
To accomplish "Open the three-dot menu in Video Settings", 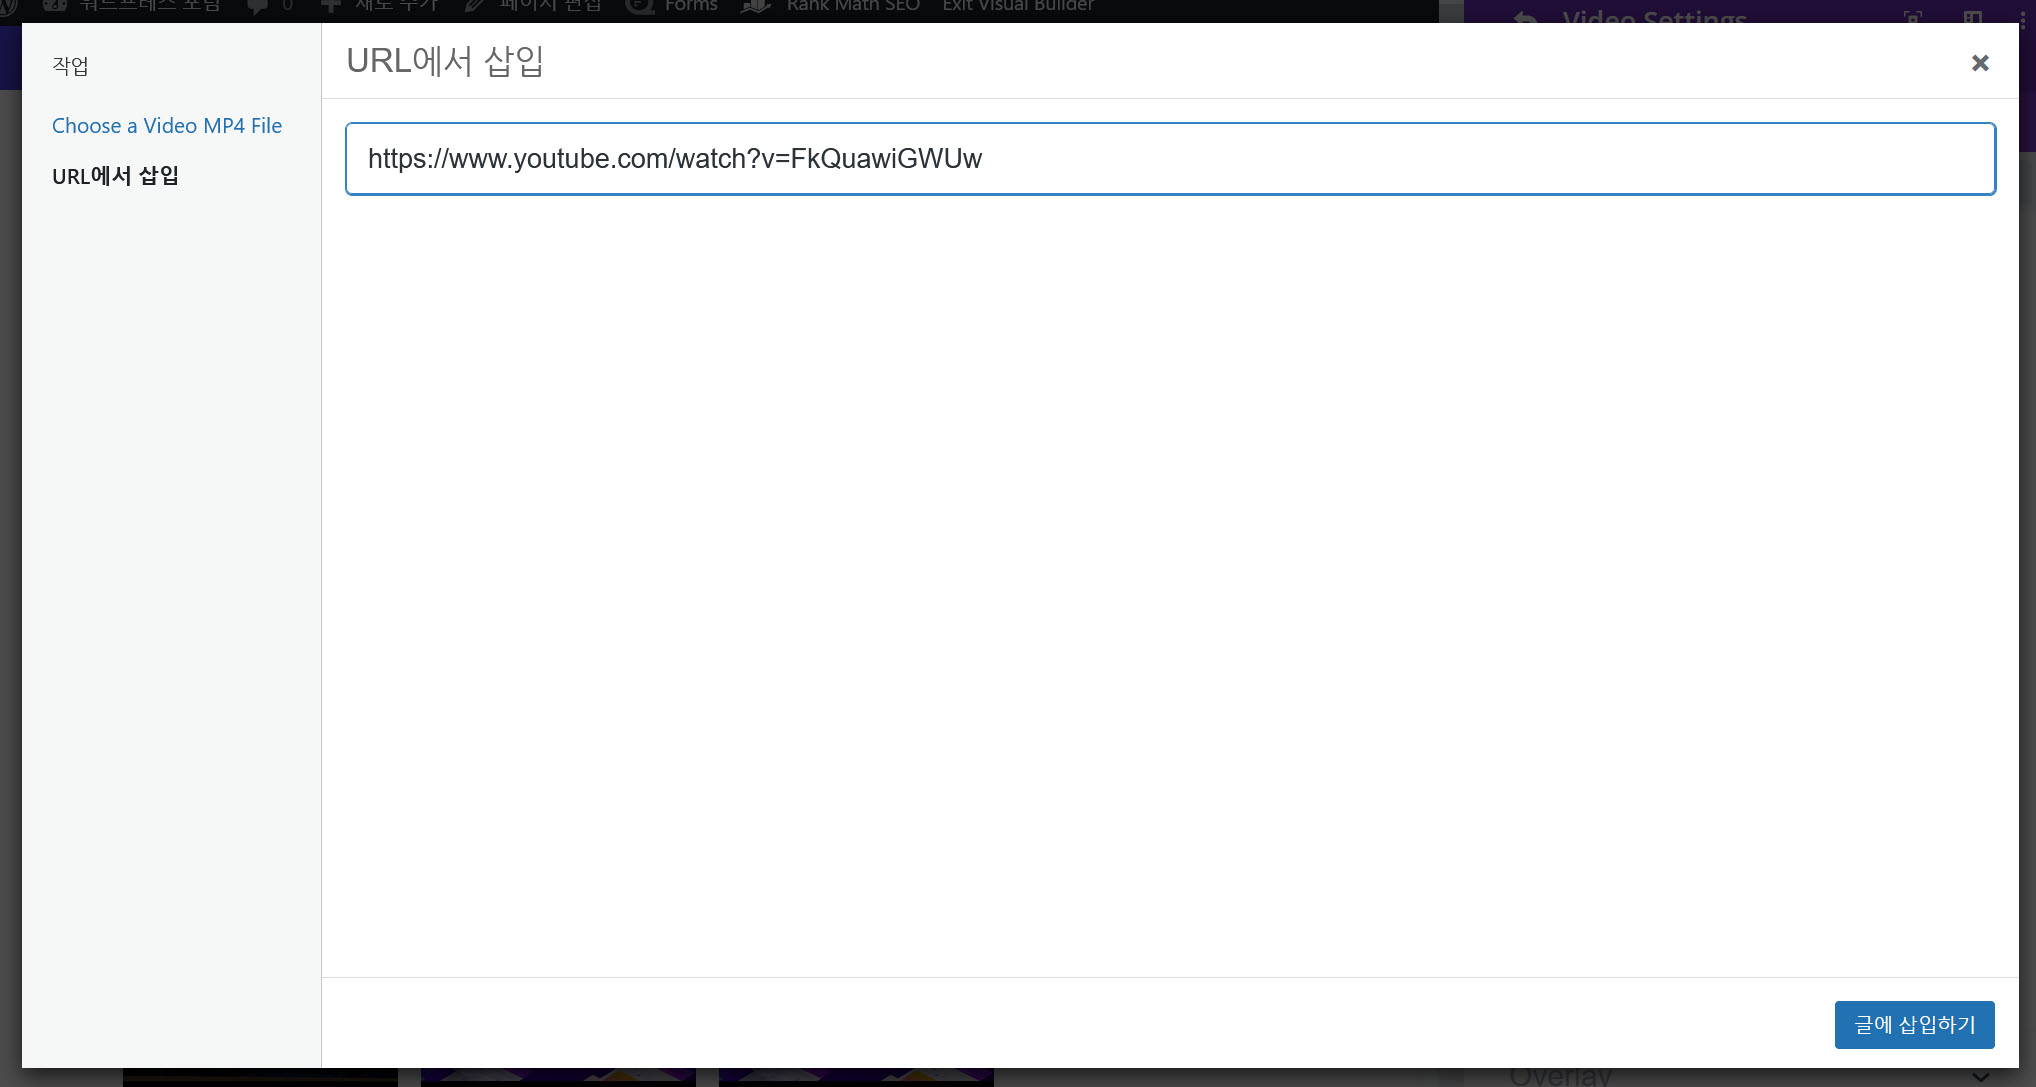I will coord(2022,18).
